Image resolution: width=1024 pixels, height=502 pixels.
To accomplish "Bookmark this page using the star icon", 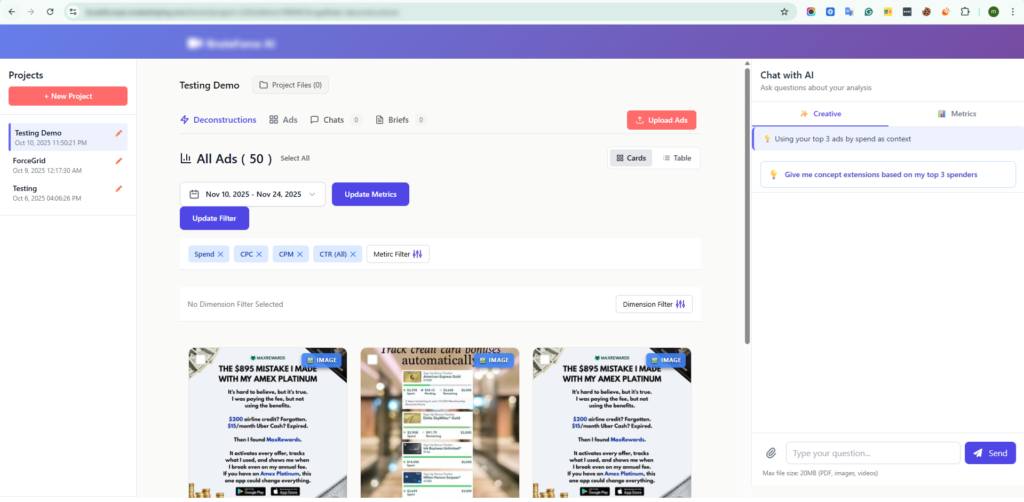I will [784, 11].
